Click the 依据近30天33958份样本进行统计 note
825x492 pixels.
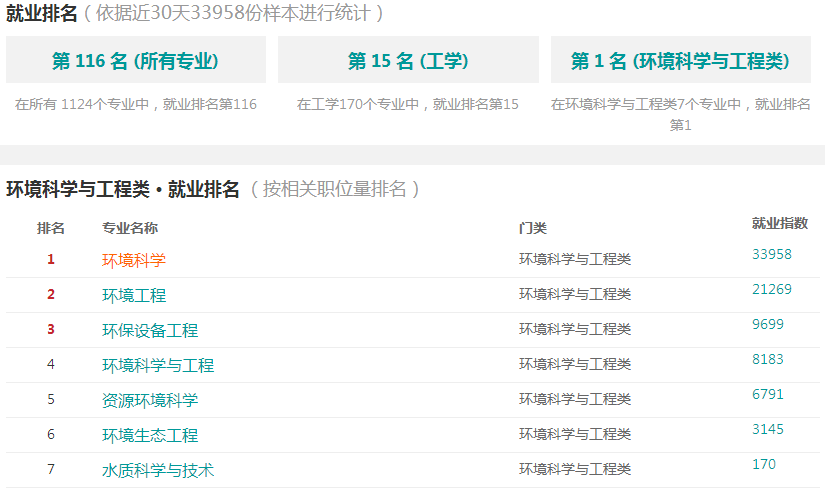pyautogui.click(x=233, y=13)
